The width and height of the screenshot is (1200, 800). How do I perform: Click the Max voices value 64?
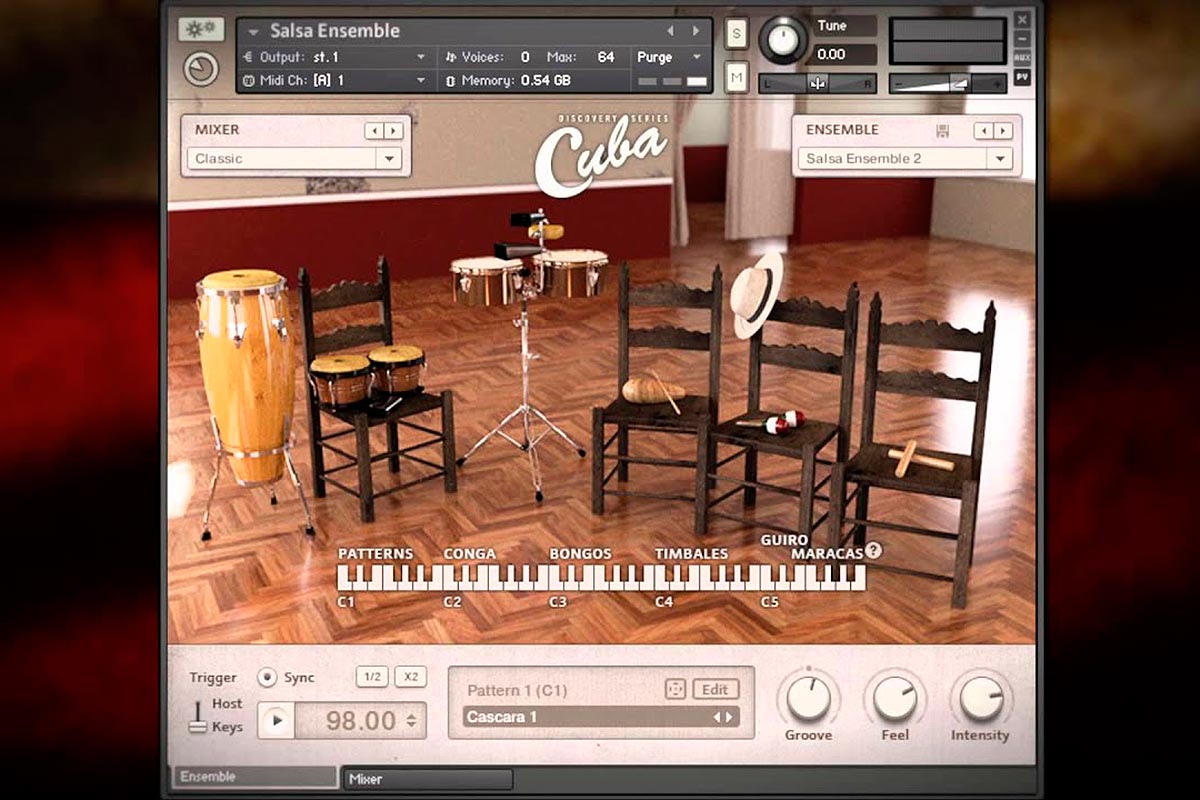[x=606, y=57]
